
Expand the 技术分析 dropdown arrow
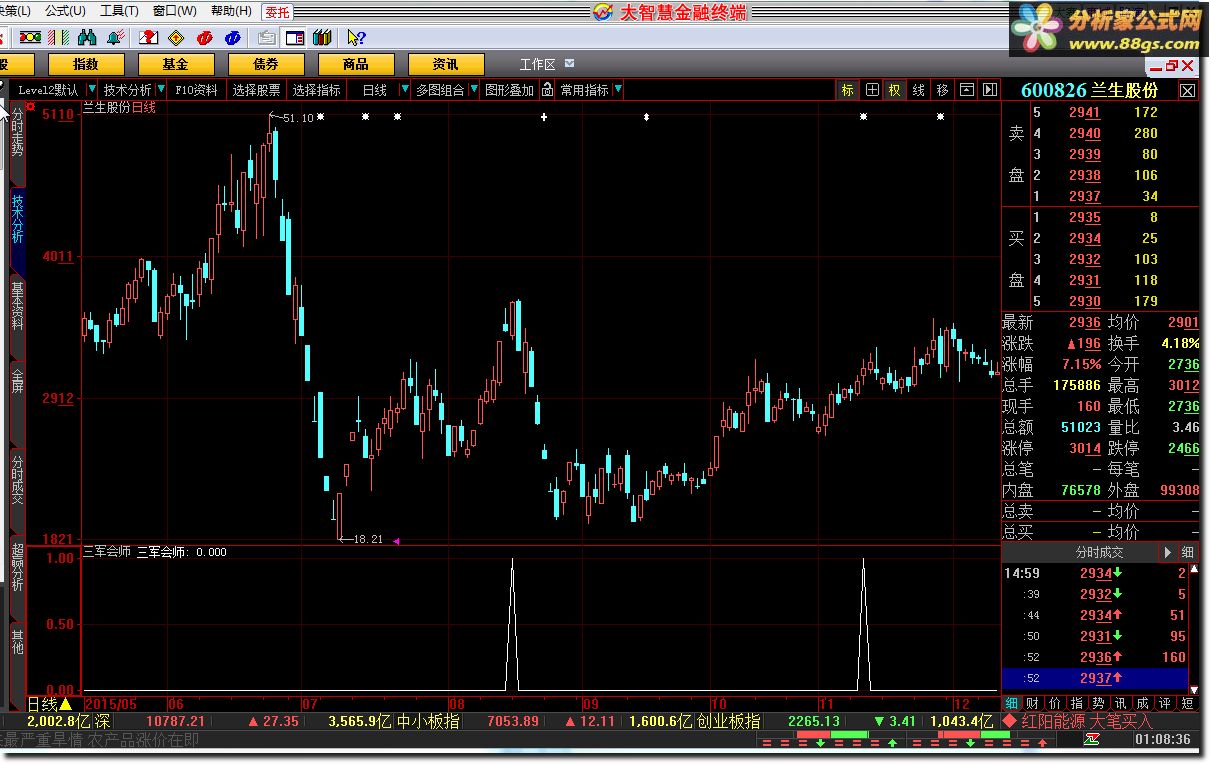[160, 90]
